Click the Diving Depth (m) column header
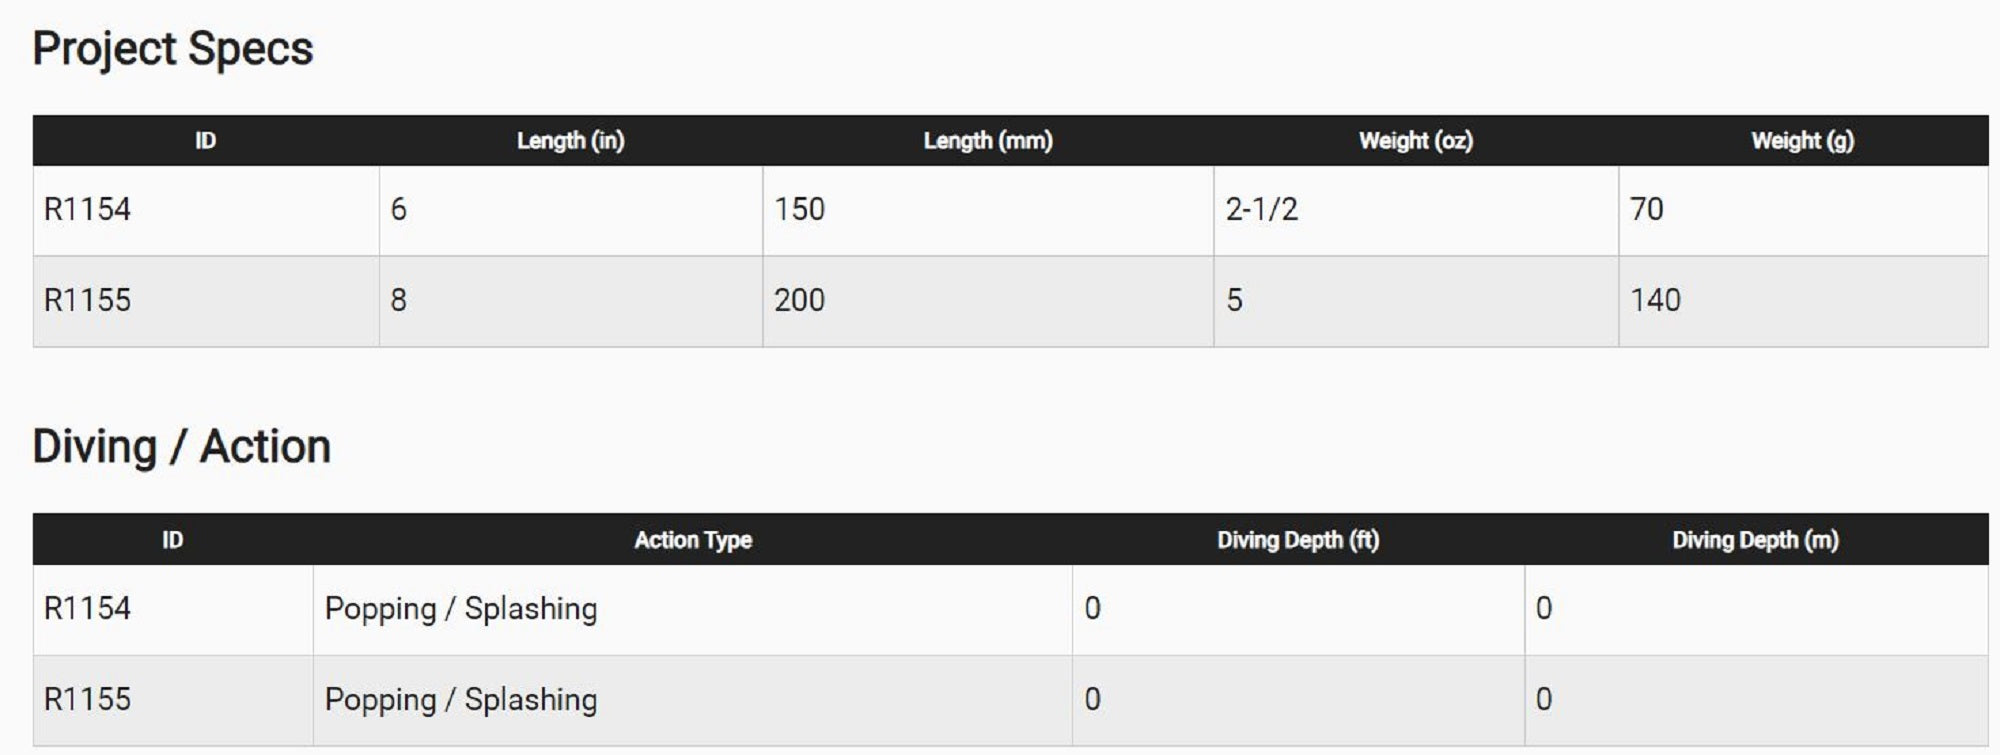 [1755, 540]
